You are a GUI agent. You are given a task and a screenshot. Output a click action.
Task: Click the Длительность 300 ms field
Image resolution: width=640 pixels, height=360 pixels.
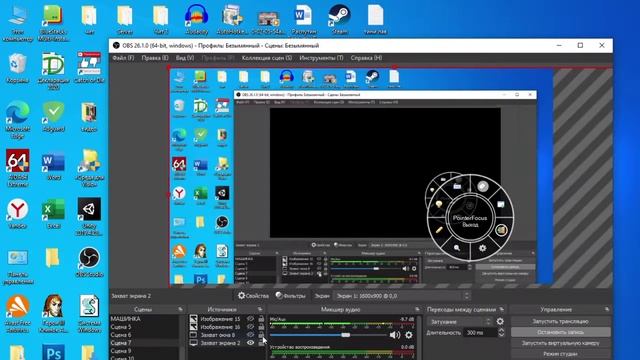coord(481,333)
